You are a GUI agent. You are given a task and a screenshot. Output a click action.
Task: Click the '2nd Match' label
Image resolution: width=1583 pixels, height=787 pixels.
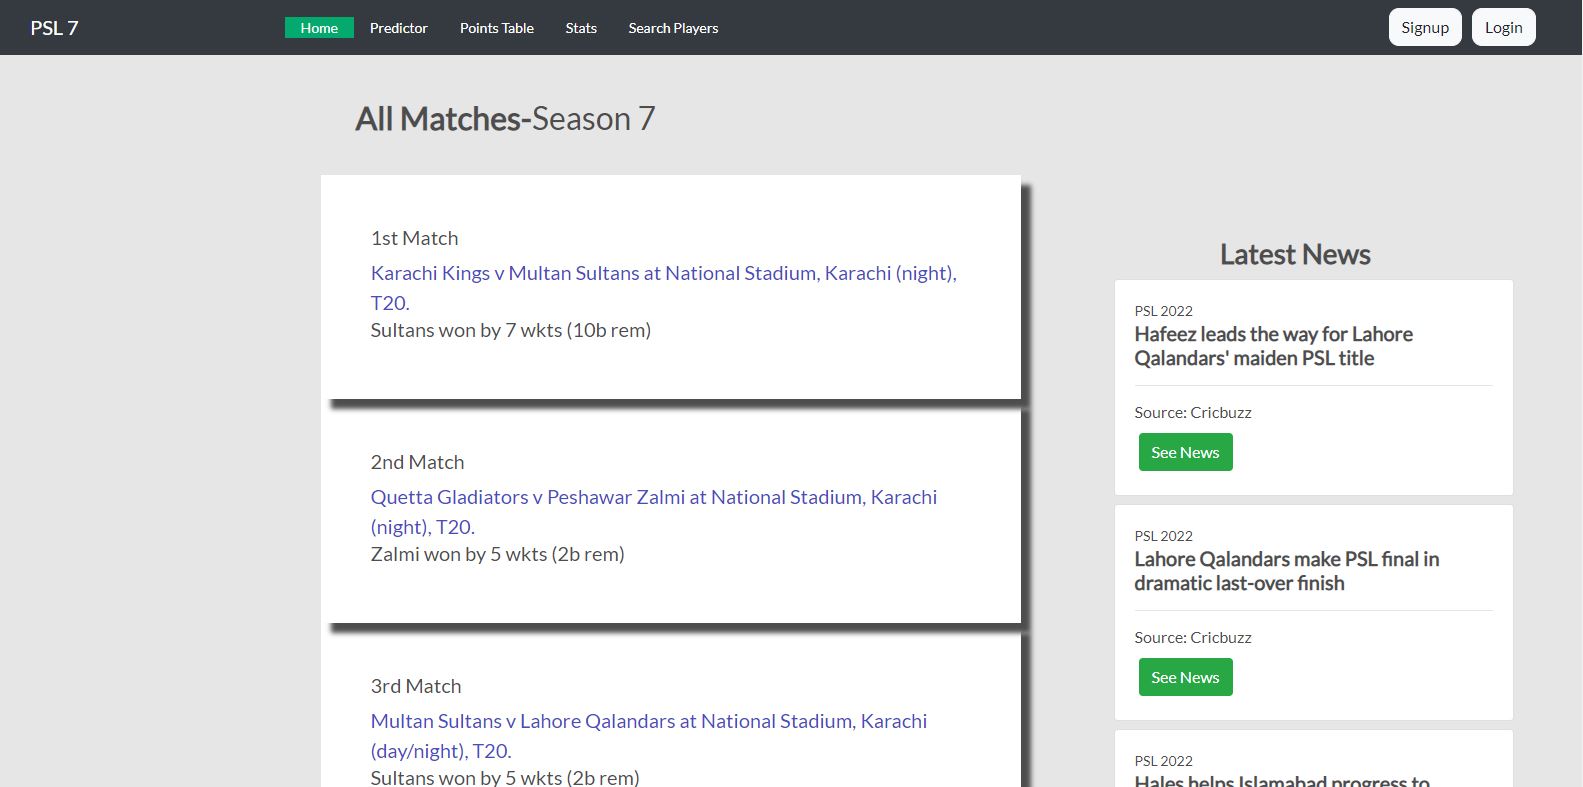coord(418,462)
